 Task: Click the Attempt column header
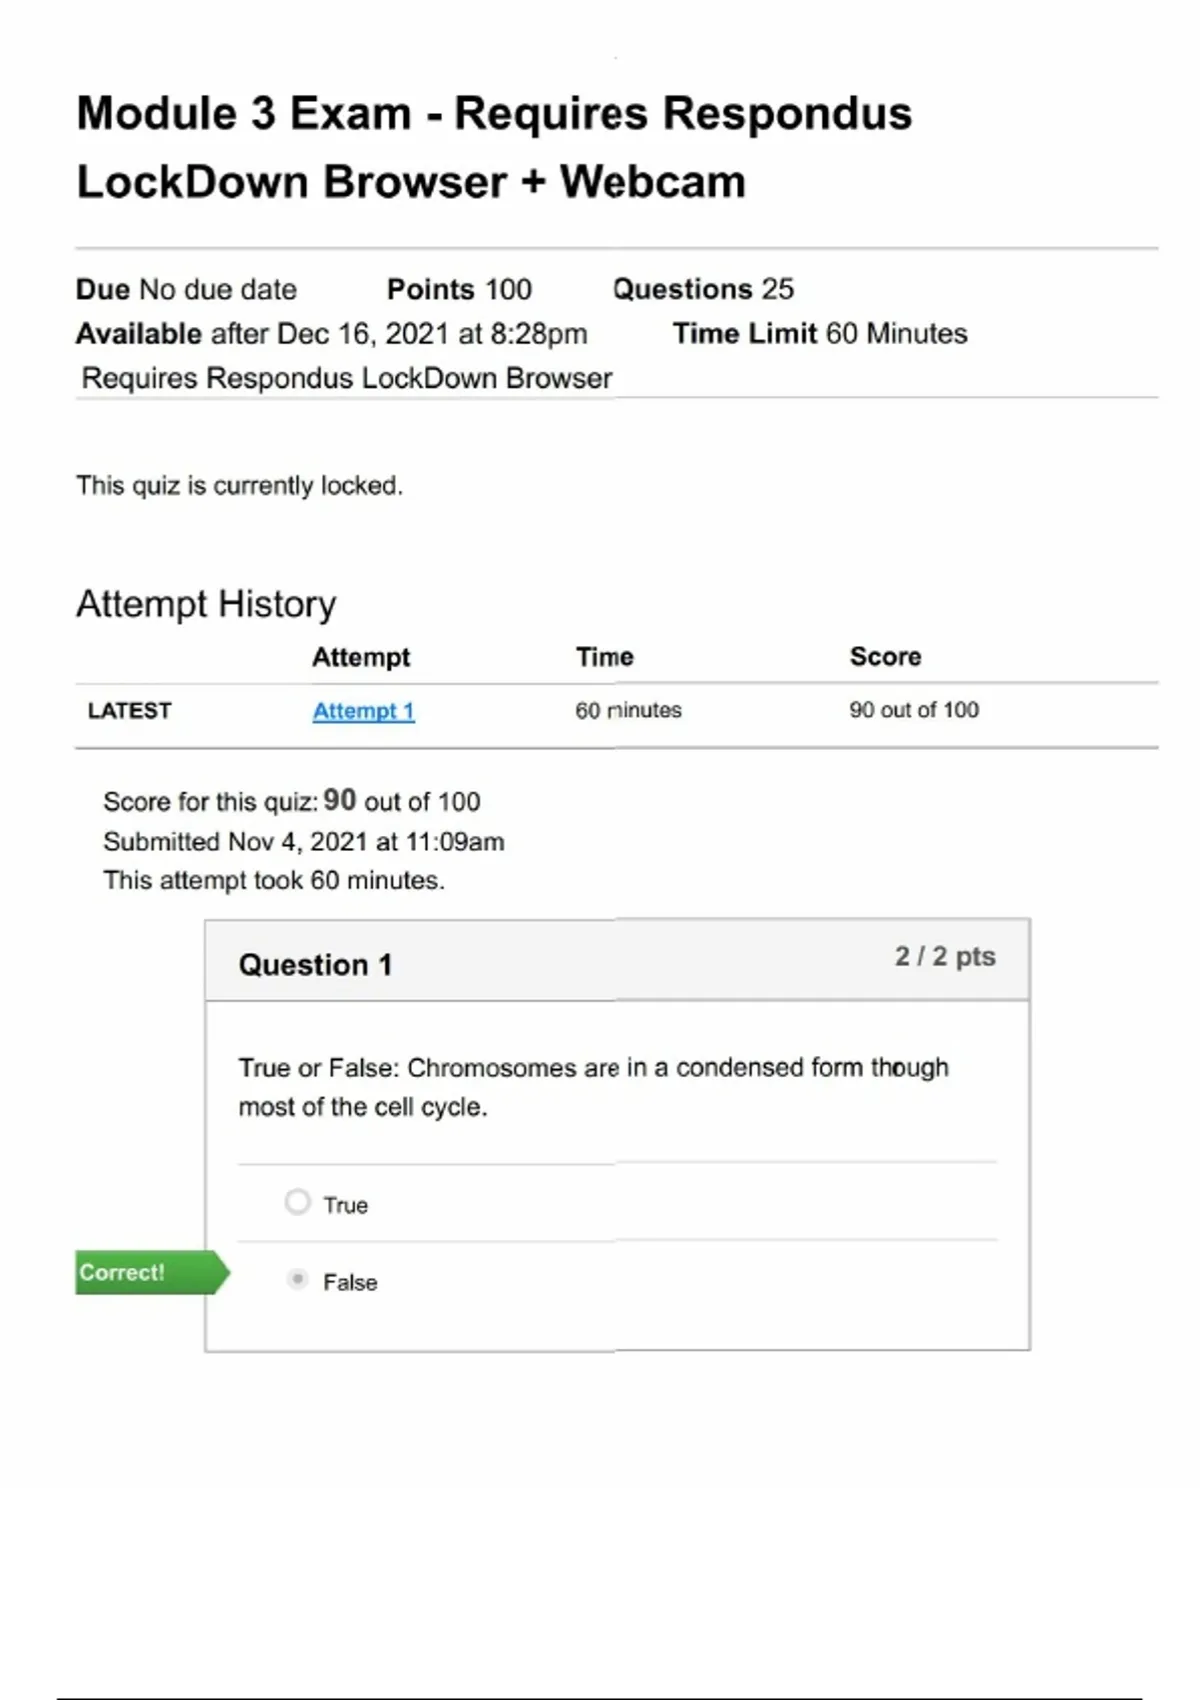pyautogui.click(x=361, y=657)
